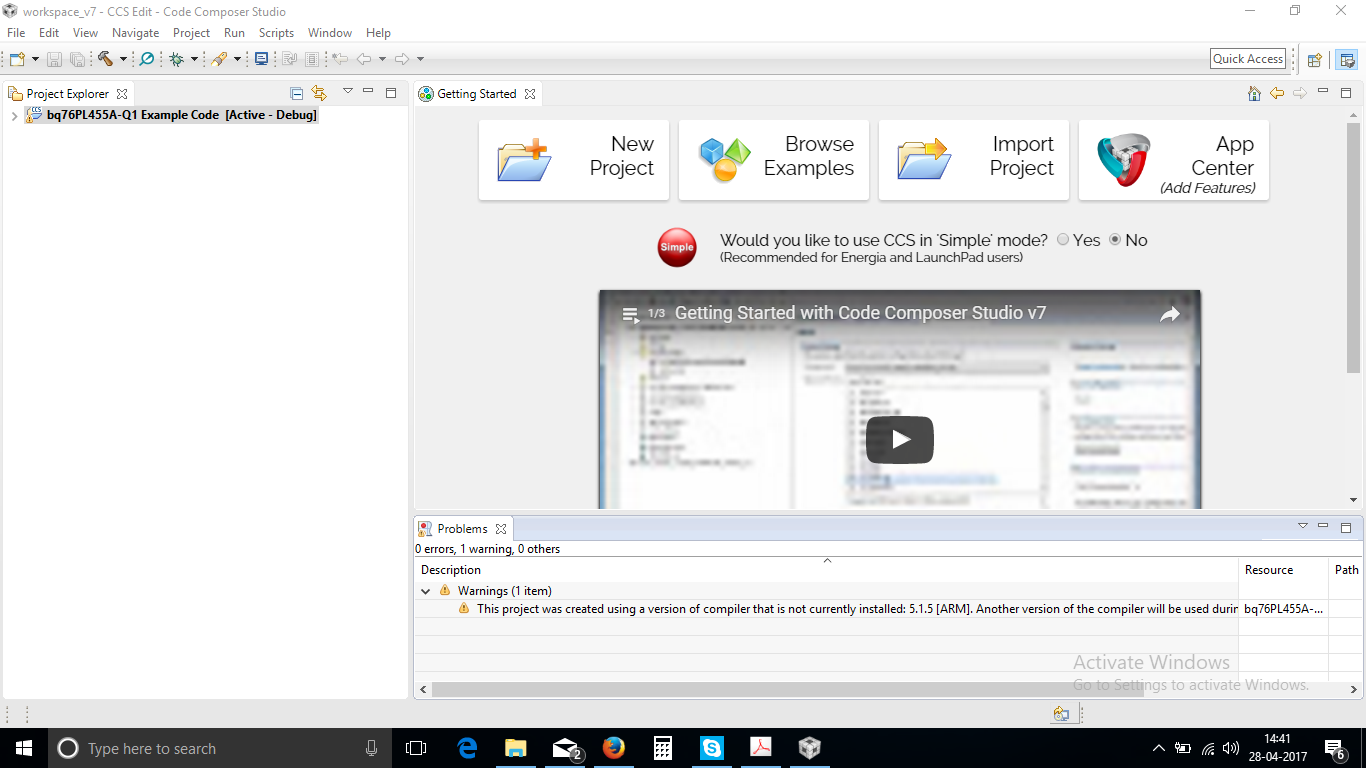
Task: Open the Problems panel View Menu triangle
Action: (x=1302, y=526)
